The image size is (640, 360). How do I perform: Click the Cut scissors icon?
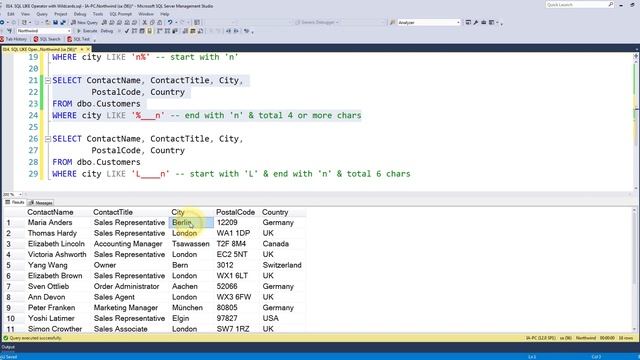click(144, 22)
